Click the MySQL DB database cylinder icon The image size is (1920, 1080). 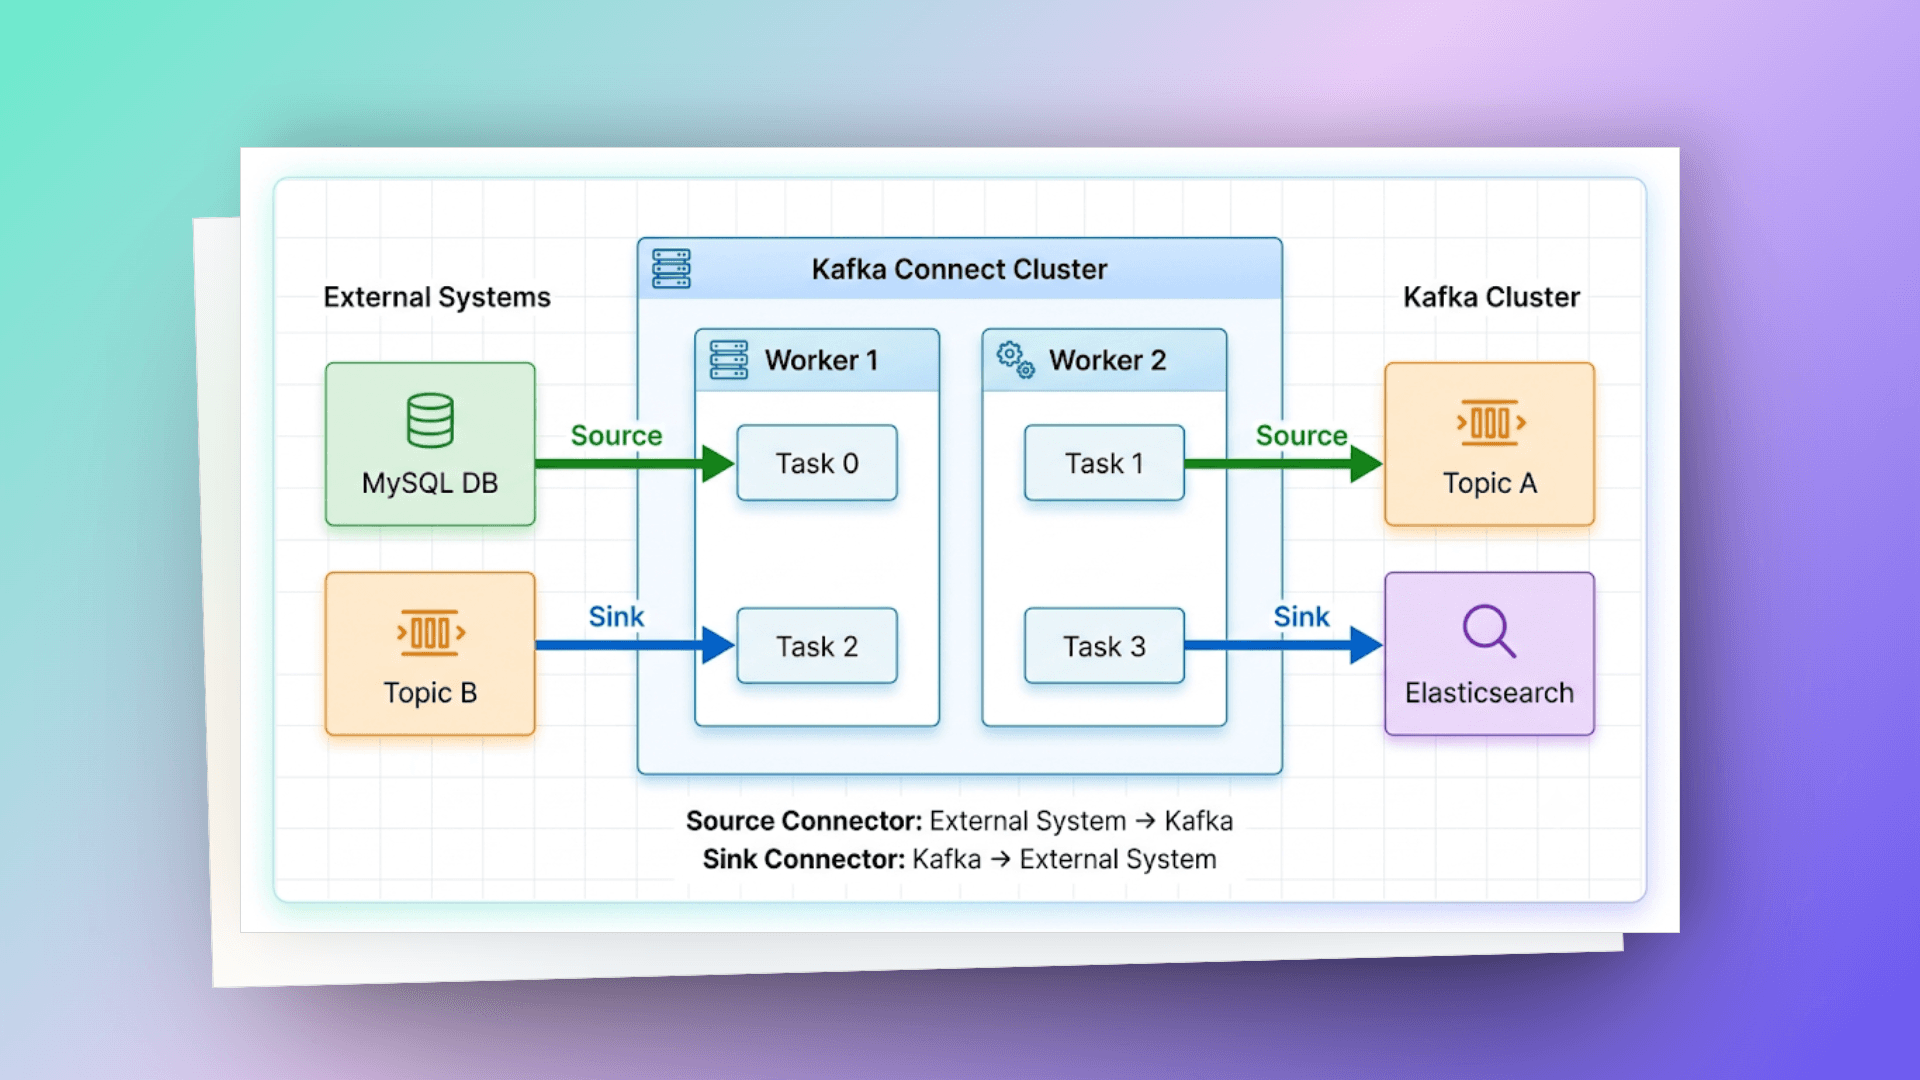(430, 420)
